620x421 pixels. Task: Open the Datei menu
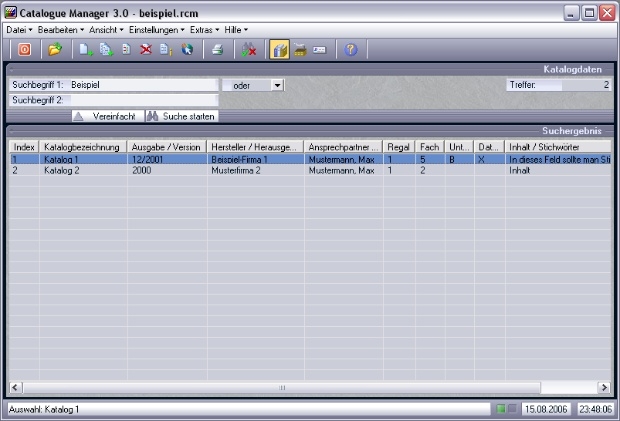tap(19, 30)
